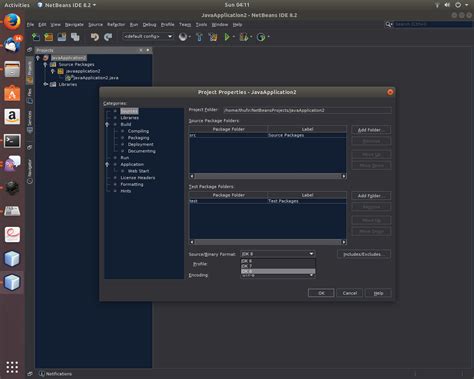The image size is (474, 379).
Task: Click OK in Project Properties
Action: pyautogui.click(x=321, y=293)
